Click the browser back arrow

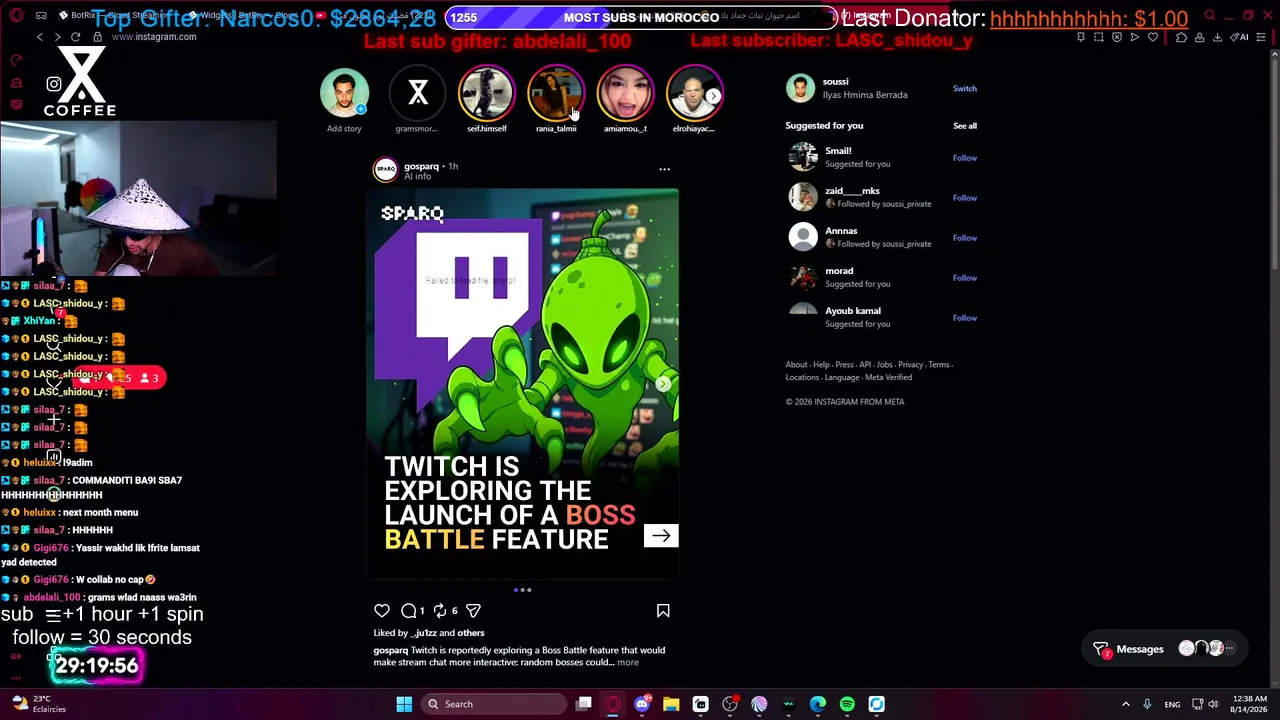click(x=40, y=37)
